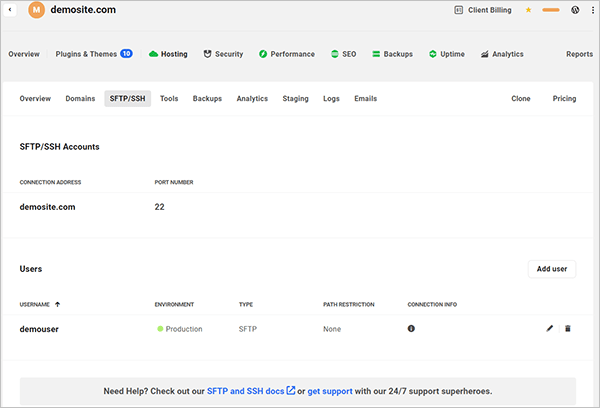Open the Logs sub-tab
Image resolution: width=600 pixels, height=408 pixels.
pyautogui.click(x=331, y=98)
